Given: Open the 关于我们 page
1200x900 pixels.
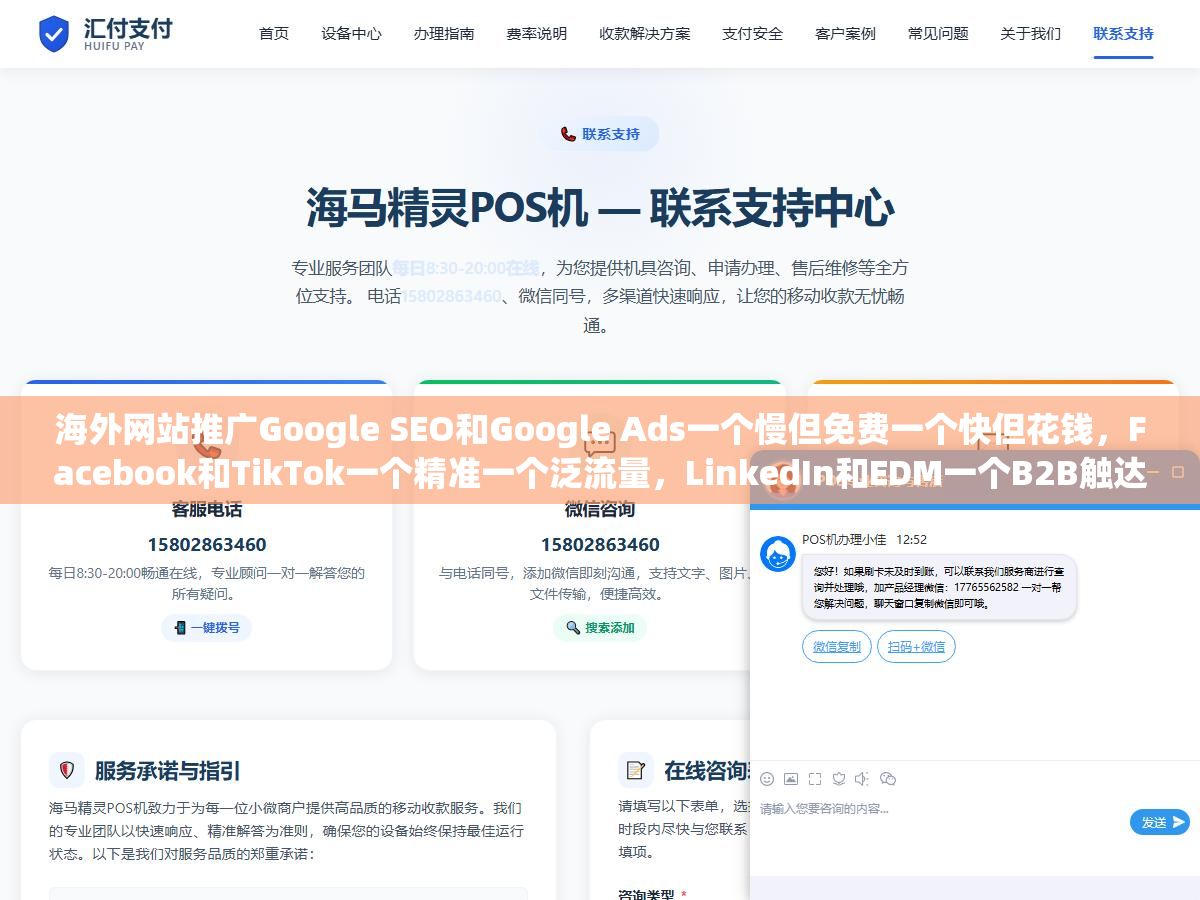Looking at the screenshot, I should pyautogui.click(x=1031, y=33).
